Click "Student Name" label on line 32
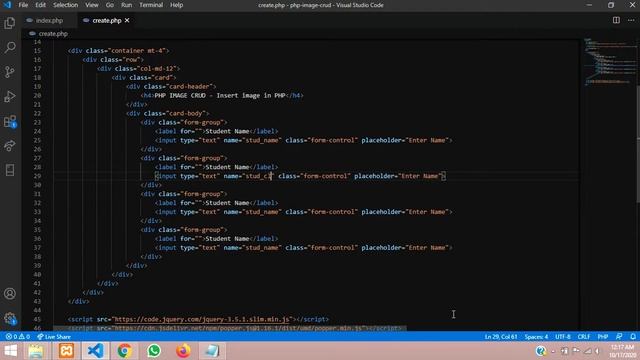This screenshot has height=360, width=640. click(x=227, y=203)
